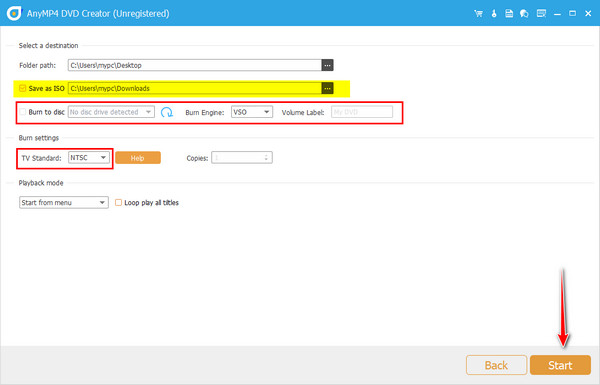Enable Loop play all titles
Screen dimensions: 600x385
119,202
